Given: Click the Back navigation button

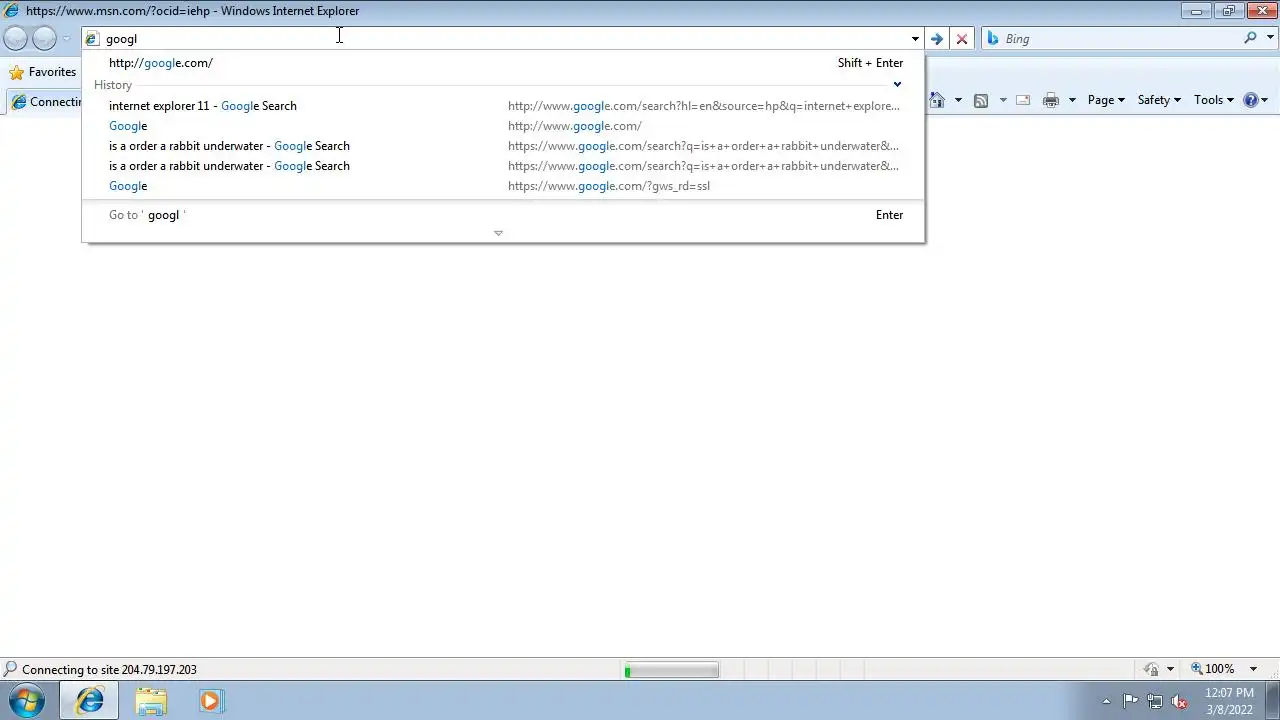Looking at the screenshot, I should [16, 39].
